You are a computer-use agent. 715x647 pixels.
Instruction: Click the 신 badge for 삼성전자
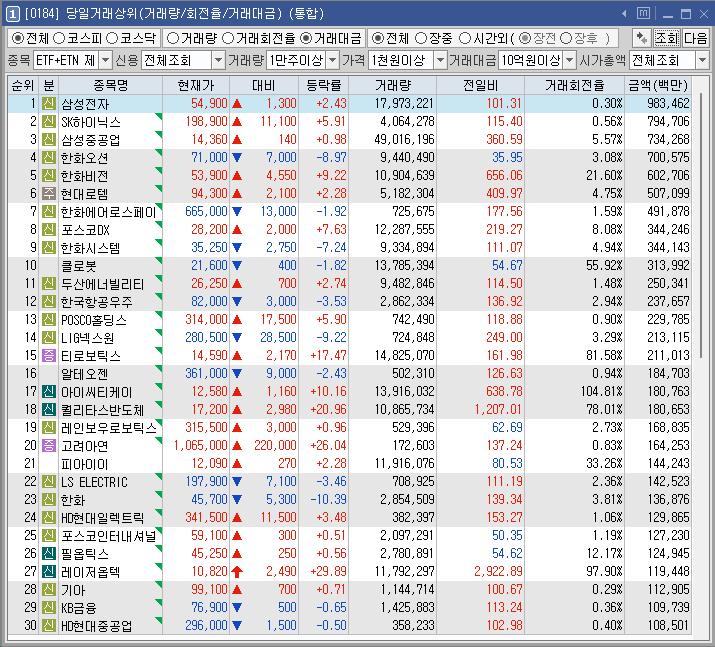49,104
